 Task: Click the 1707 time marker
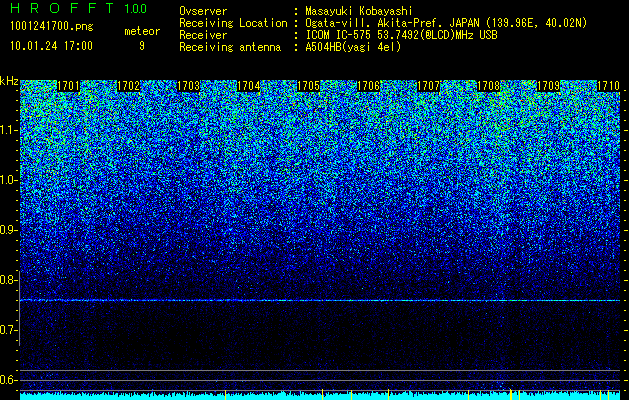coord(428,86)
